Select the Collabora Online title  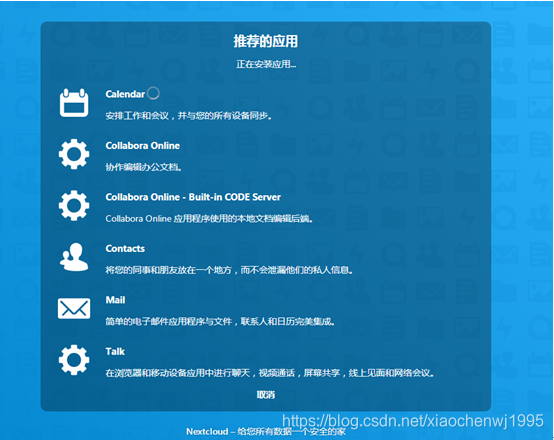(143, 146)
